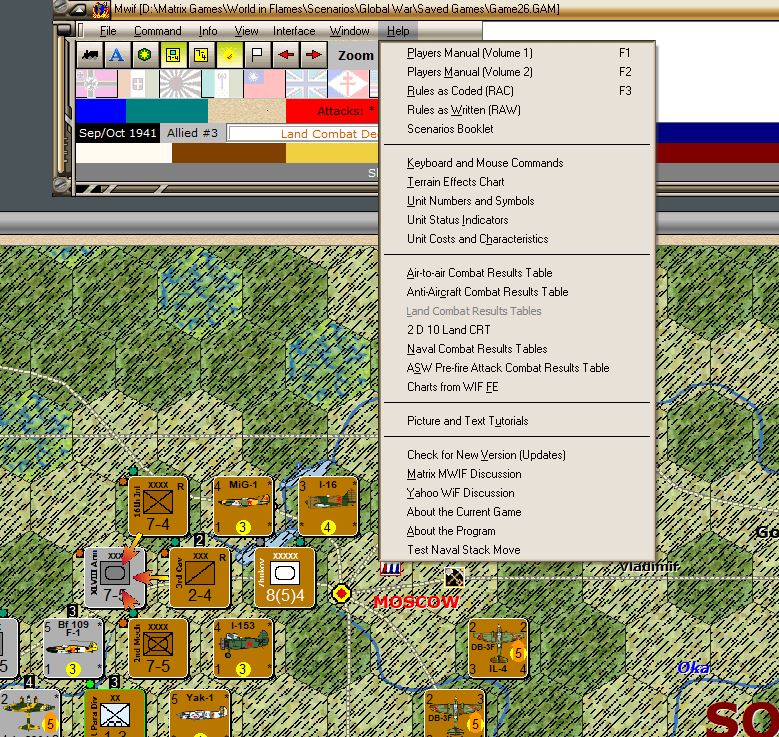Click the red left arrow toolbar button
This screenshot has width=779, height=737.
coord(285,55)
